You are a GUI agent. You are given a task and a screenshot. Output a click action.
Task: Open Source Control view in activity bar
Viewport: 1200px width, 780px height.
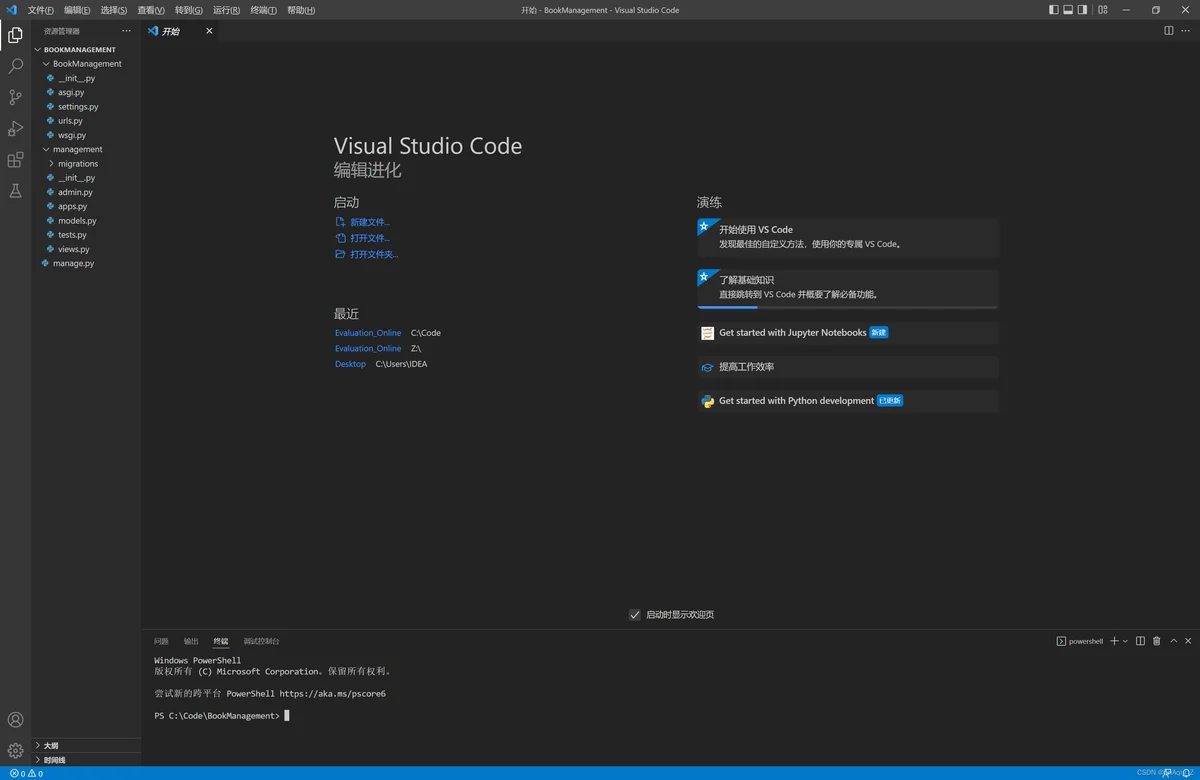click(15, 97)
